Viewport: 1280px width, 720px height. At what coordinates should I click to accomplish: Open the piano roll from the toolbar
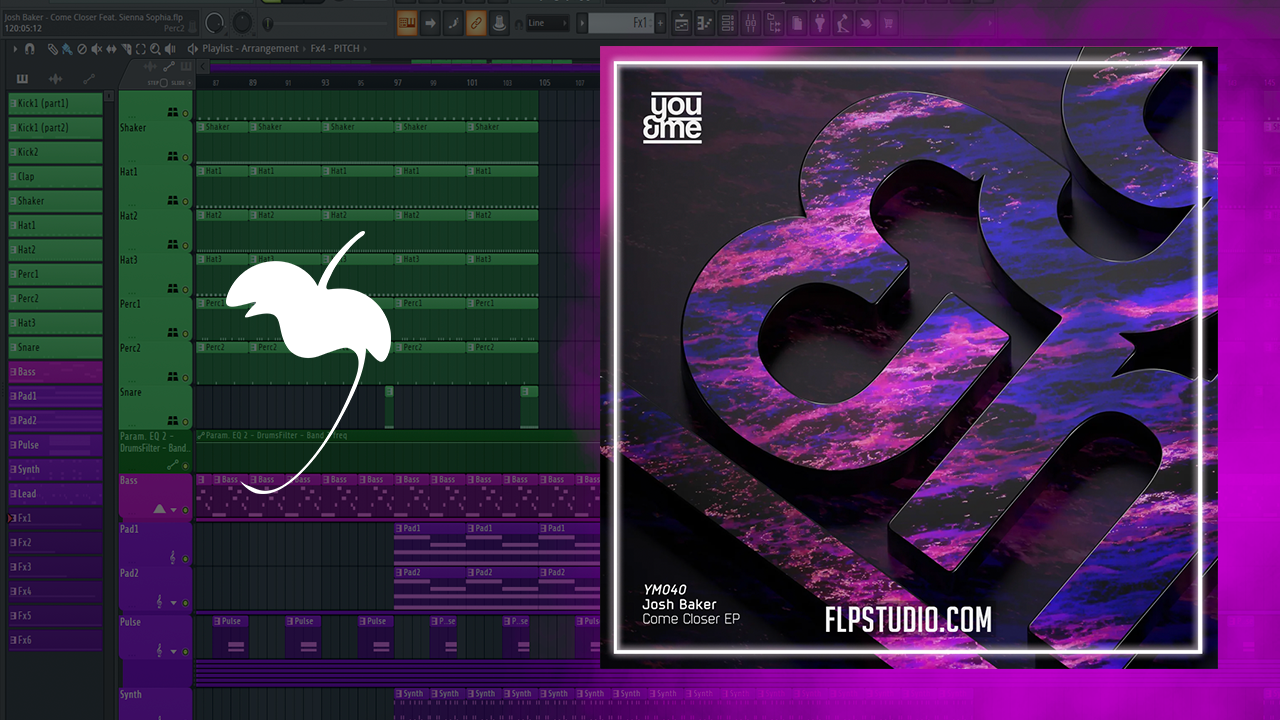pyautogui.click(x=705, y=23)
